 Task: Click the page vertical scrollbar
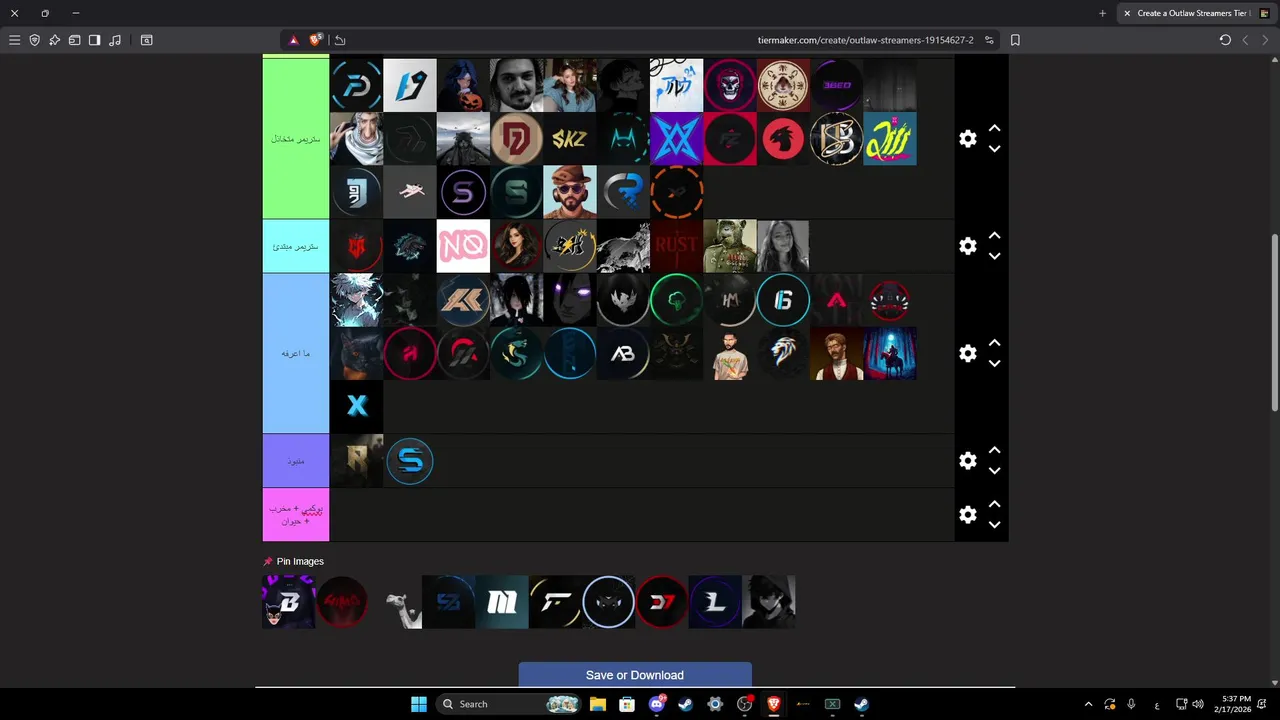coord(1275,322)
